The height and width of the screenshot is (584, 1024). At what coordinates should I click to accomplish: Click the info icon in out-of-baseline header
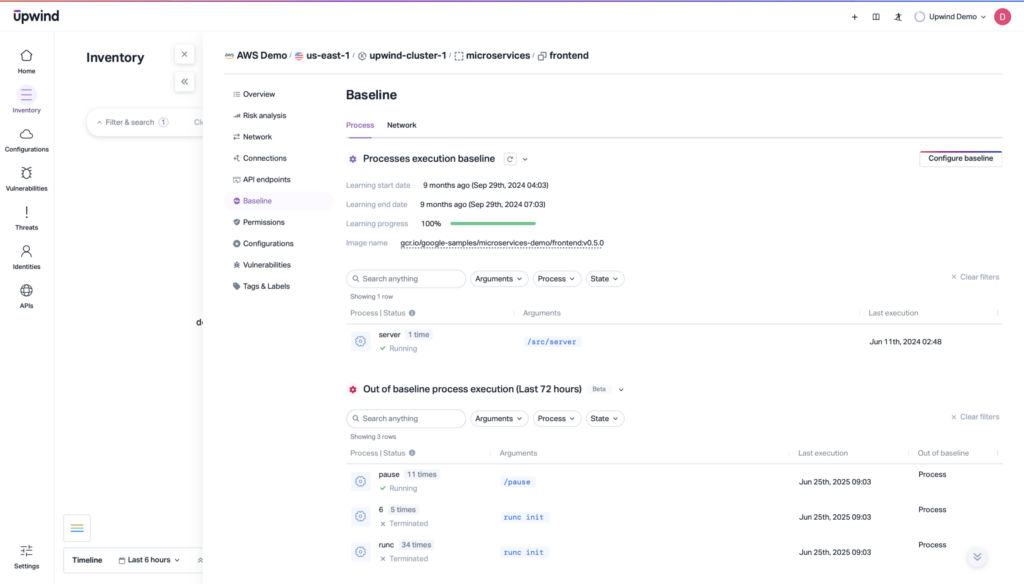pyautogui.click(x=412, y=453)
